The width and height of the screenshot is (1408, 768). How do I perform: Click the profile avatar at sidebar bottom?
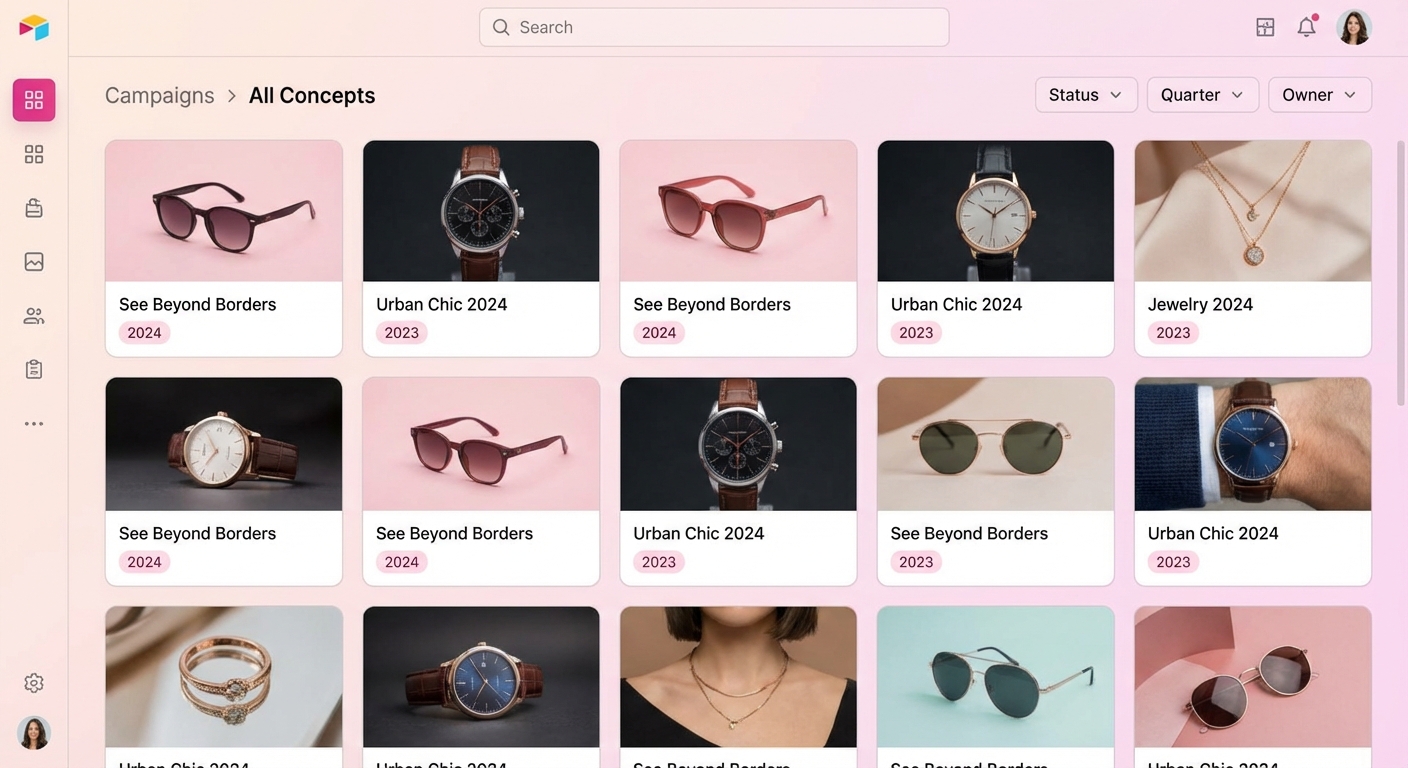click(34, 733)
